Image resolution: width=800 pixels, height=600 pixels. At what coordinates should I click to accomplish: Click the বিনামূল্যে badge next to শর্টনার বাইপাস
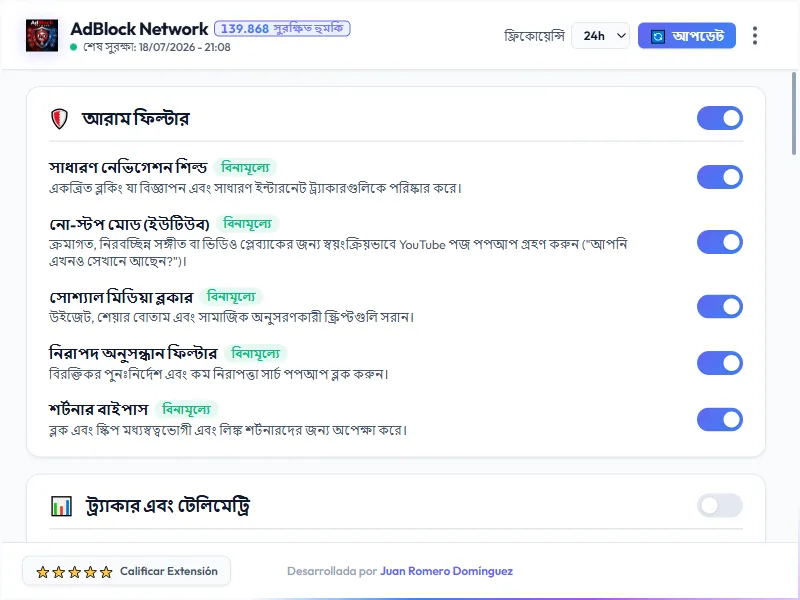[186, 409]
